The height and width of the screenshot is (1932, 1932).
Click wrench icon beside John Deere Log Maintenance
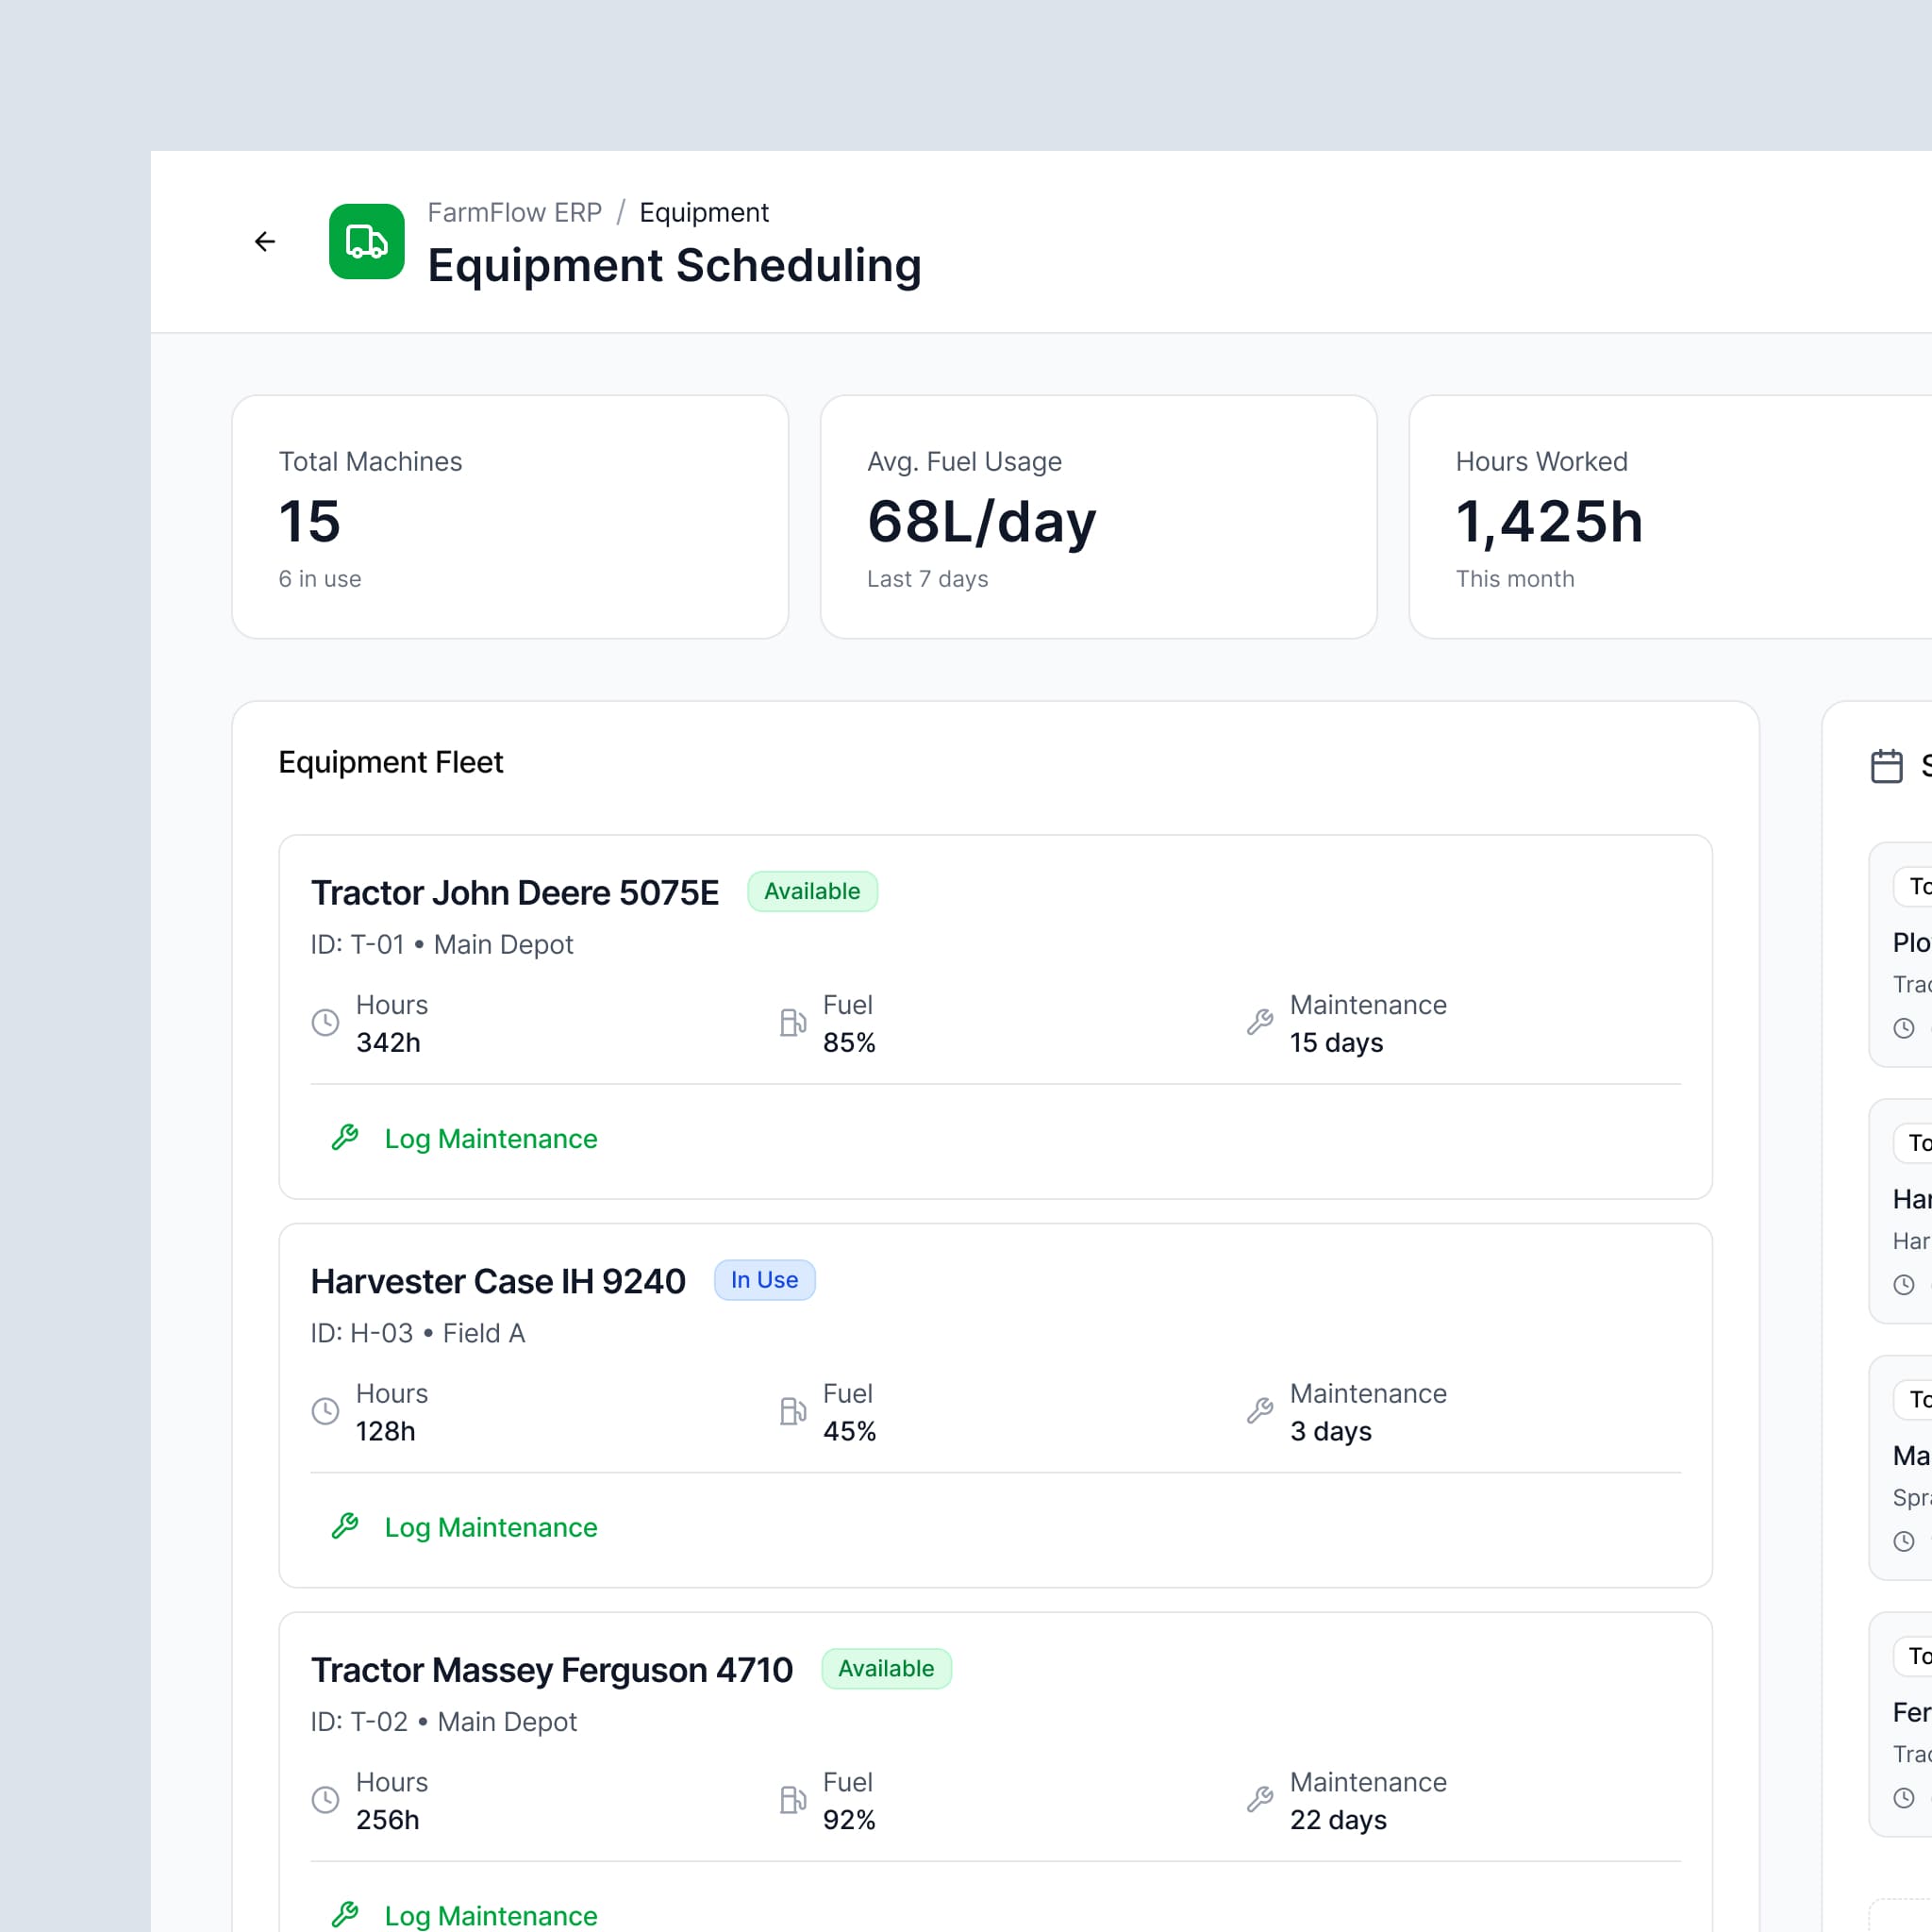[345, 1137]
